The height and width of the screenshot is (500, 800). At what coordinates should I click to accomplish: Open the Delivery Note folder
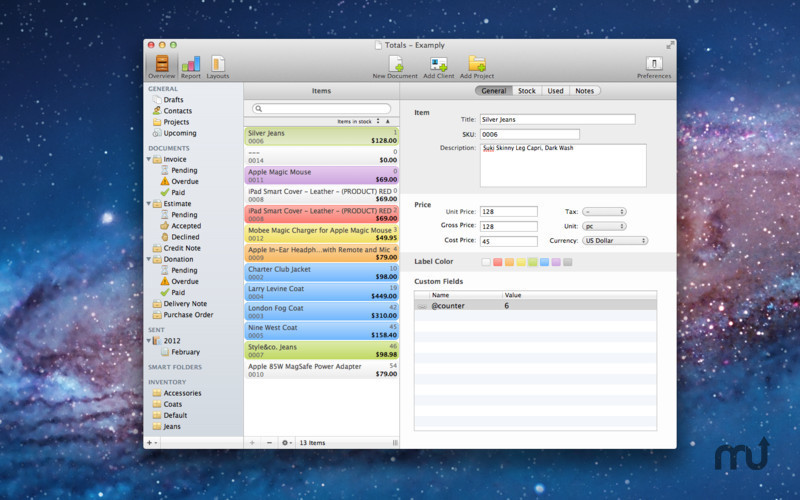pyautogui.click(x=180, y=304)
